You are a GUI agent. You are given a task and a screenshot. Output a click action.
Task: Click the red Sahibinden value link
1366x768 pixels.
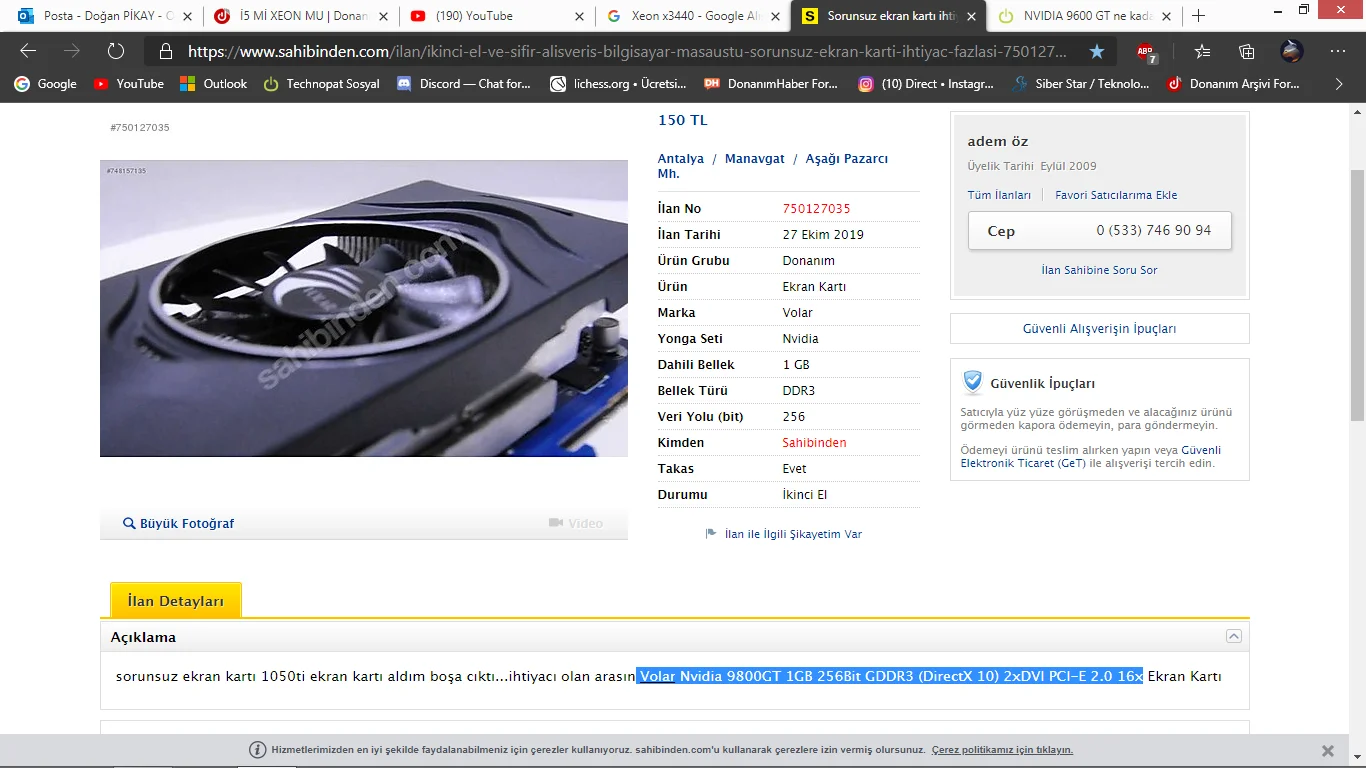(x=814, y=443)
